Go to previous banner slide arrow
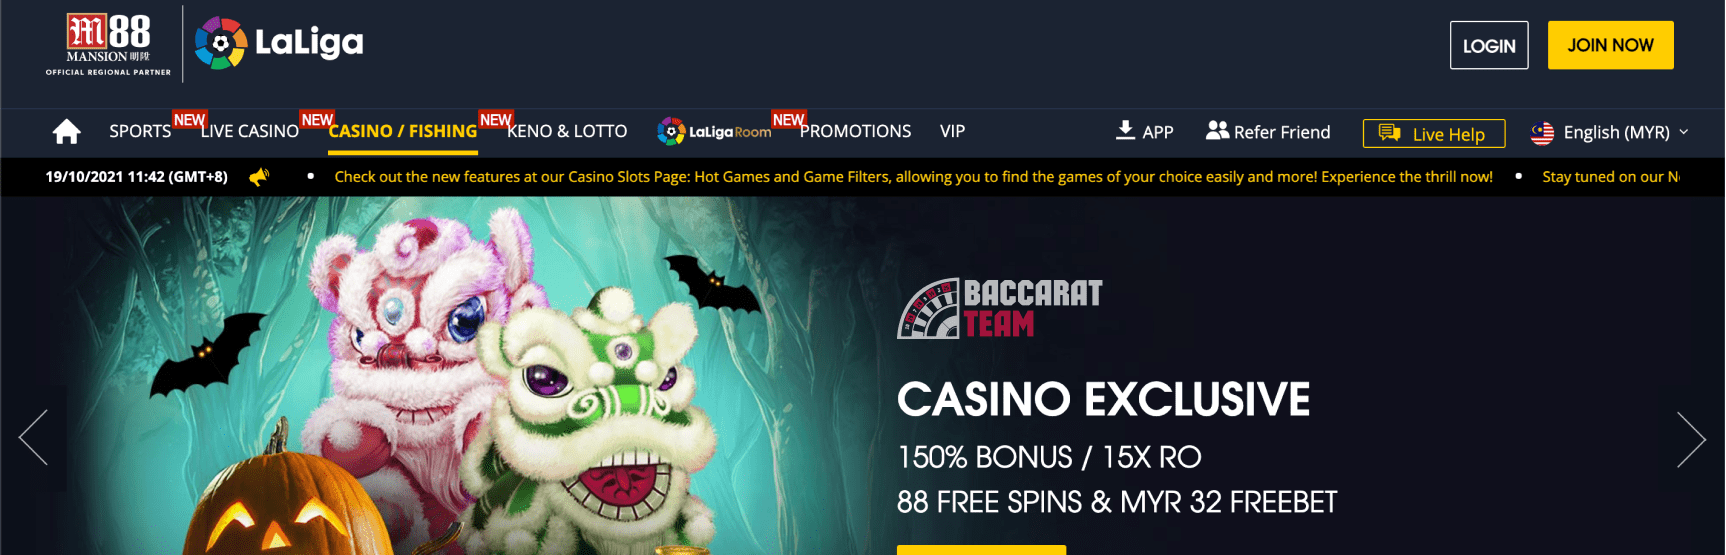This screenshot has width=1726, height=555. [33, 438]
